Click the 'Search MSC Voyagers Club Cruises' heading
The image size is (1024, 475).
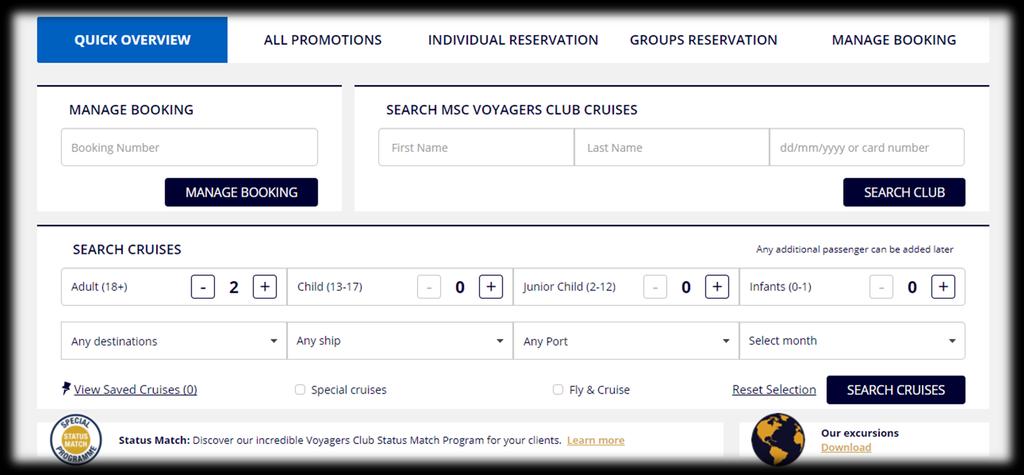click(x=512, y=110)
